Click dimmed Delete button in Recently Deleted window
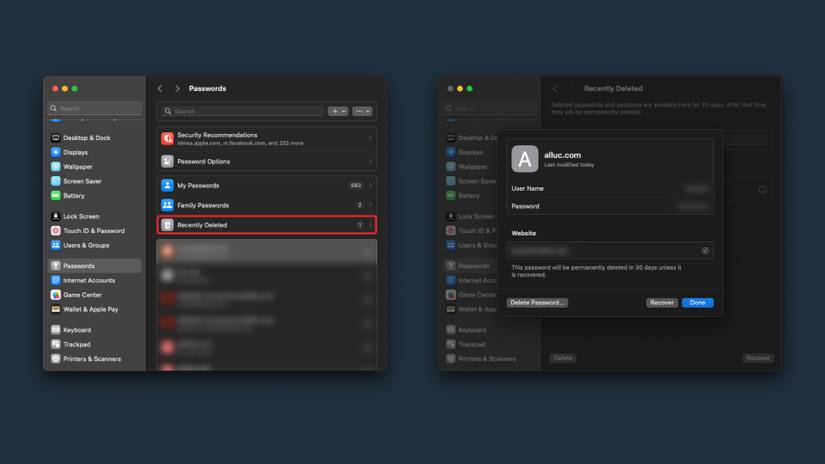This screenshot has width=825, height=464. point(562,358)
